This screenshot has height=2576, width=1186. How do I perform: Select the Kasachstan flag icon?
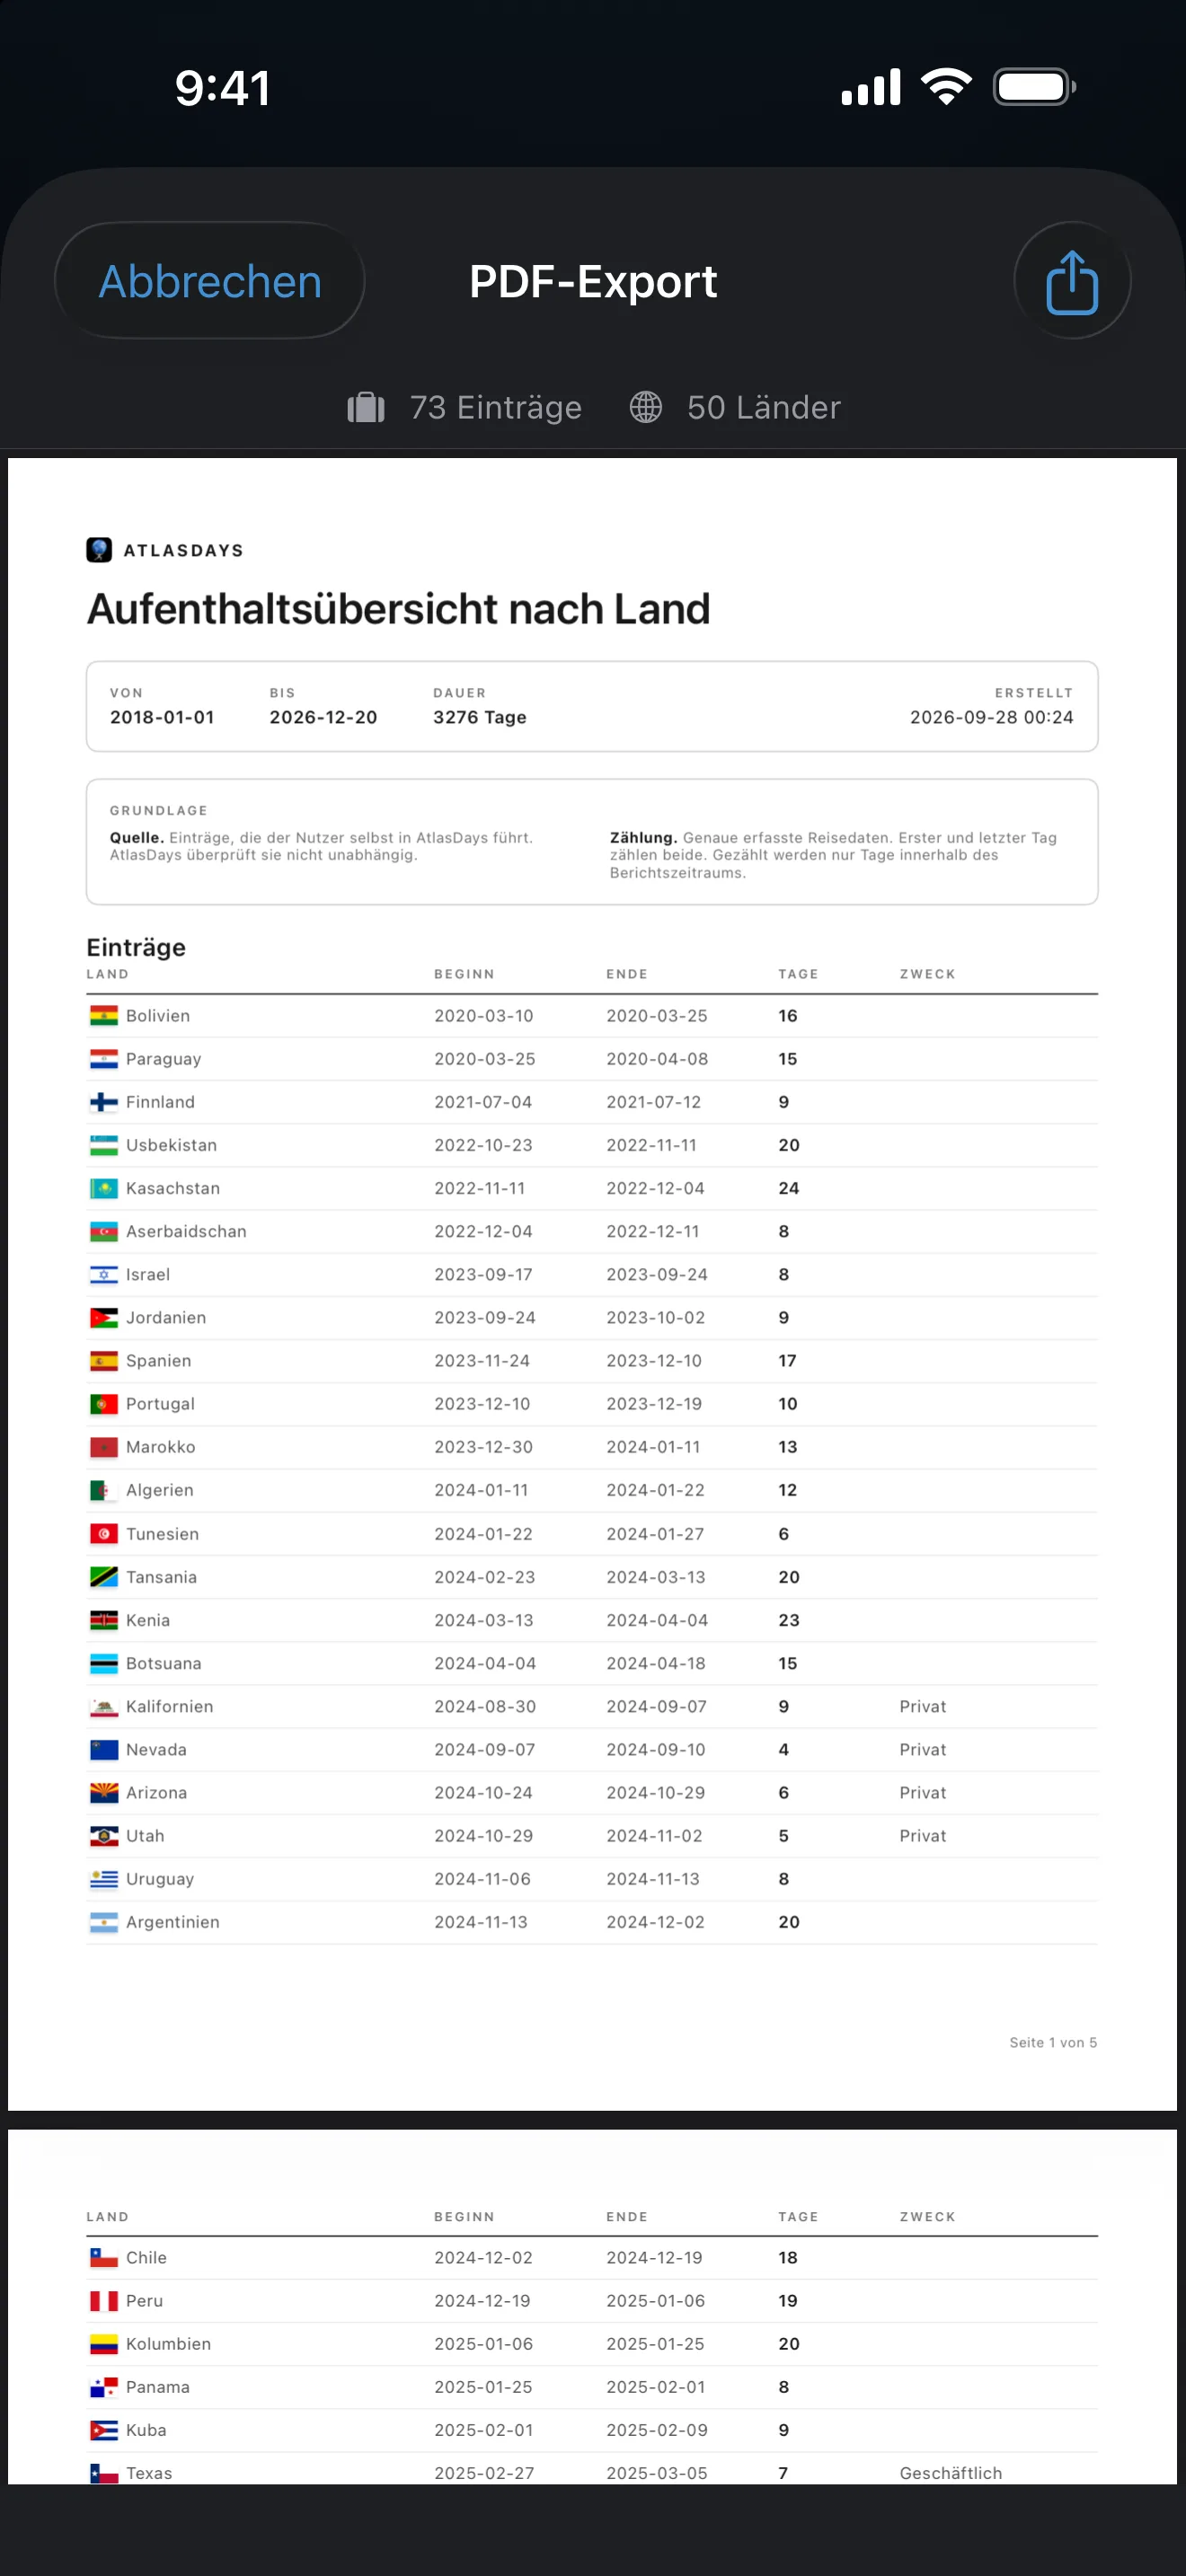(x=104, y=1188)
